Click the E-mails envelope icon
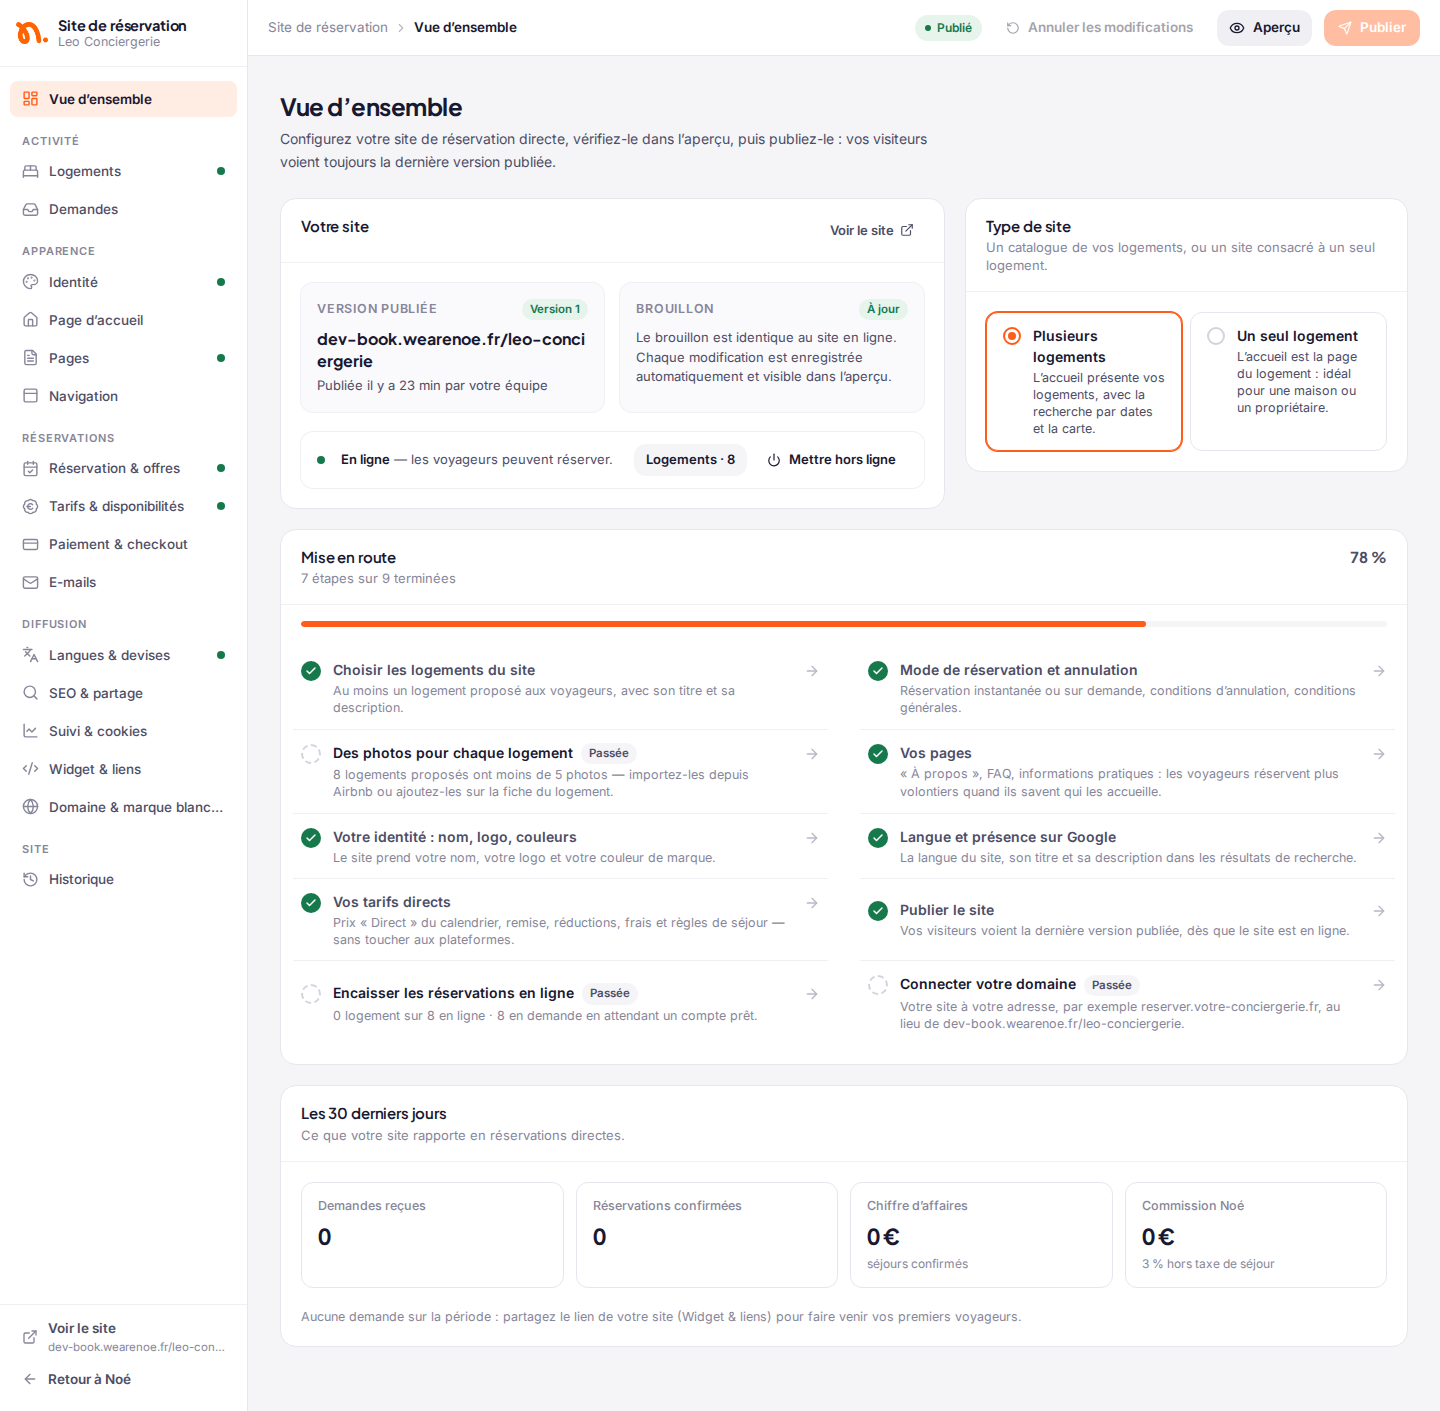The width and height of the screenshot is (1440, 1411). coord(31,582)
